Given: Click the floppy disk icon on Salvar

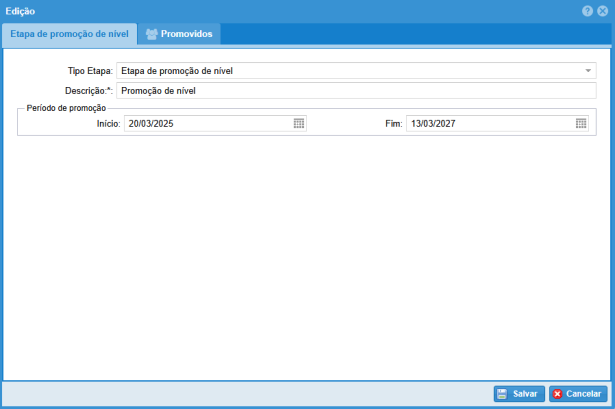Looking at the screenshot, I should coord(502,394).
